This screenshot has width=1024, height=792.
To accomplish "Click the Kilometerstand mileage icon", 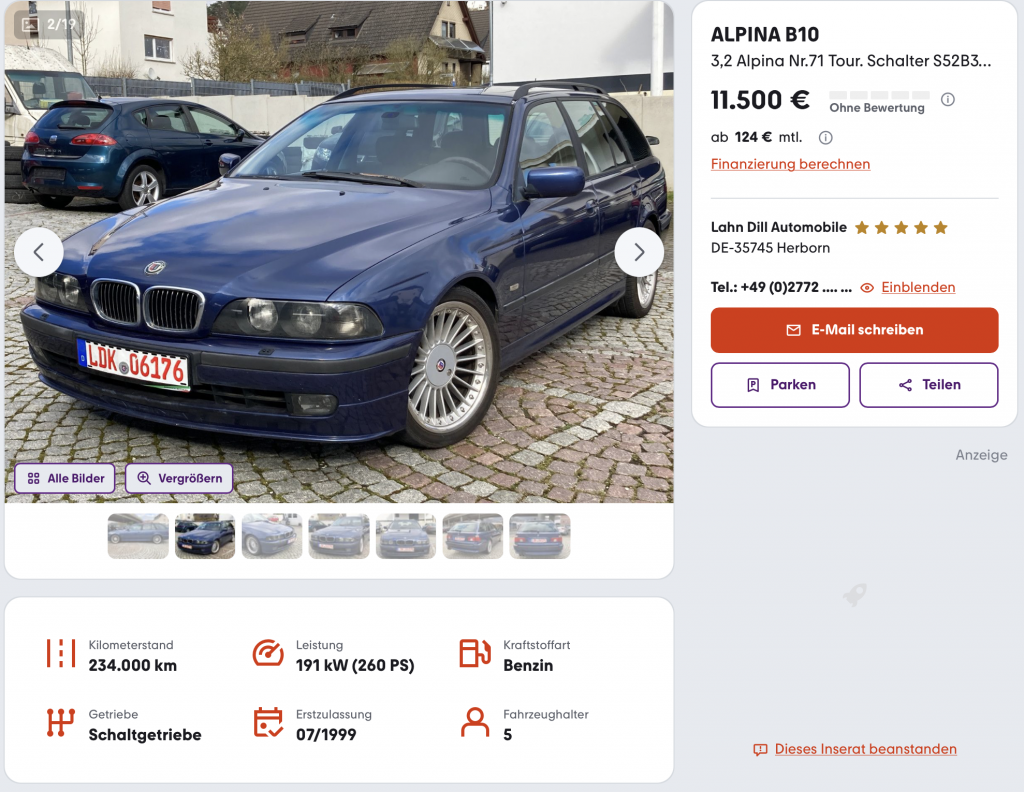I will pos(61,654).
